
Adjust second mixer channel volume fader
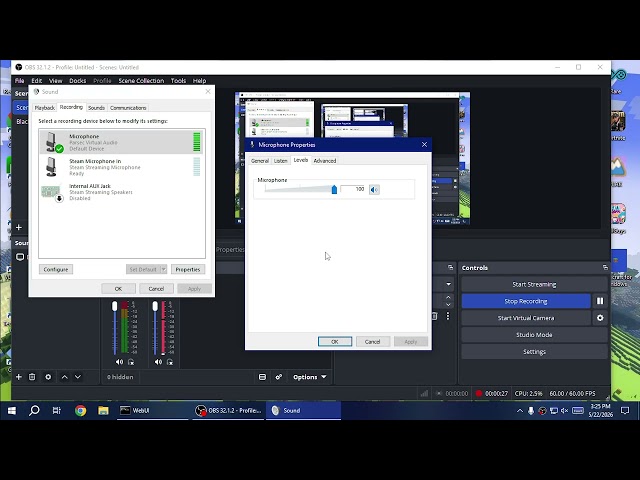coord(155,306)
